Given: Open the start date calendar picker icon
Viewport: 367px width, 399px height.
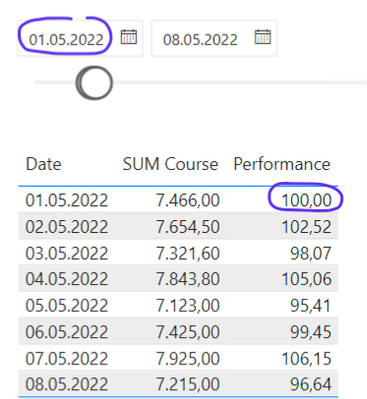Looking at the screenshot, I should (x=129, y=37).
